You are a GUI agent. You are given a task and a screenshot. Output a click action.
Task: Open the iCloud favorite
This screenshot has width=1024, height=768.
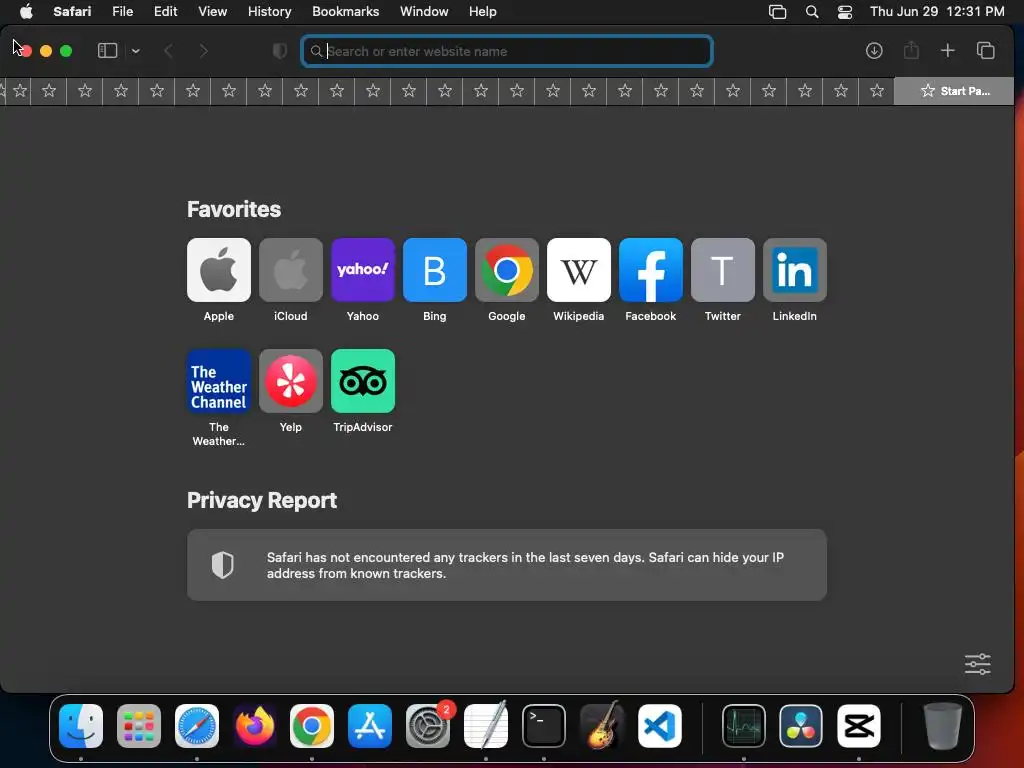[291, 270]
